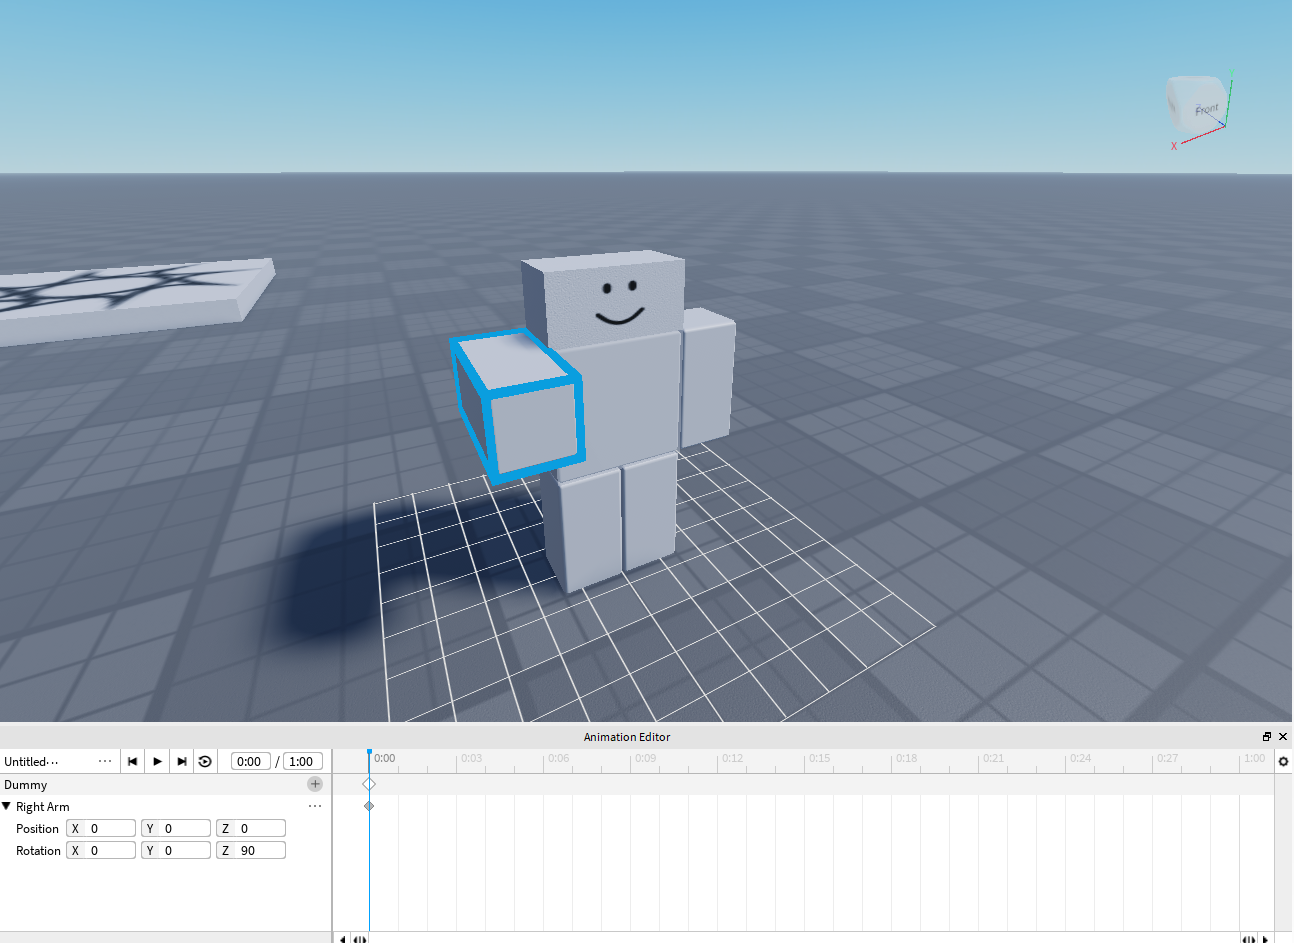Jump to the first frame of the animation
Screen dimensions: 1294x943
point(132,761)
